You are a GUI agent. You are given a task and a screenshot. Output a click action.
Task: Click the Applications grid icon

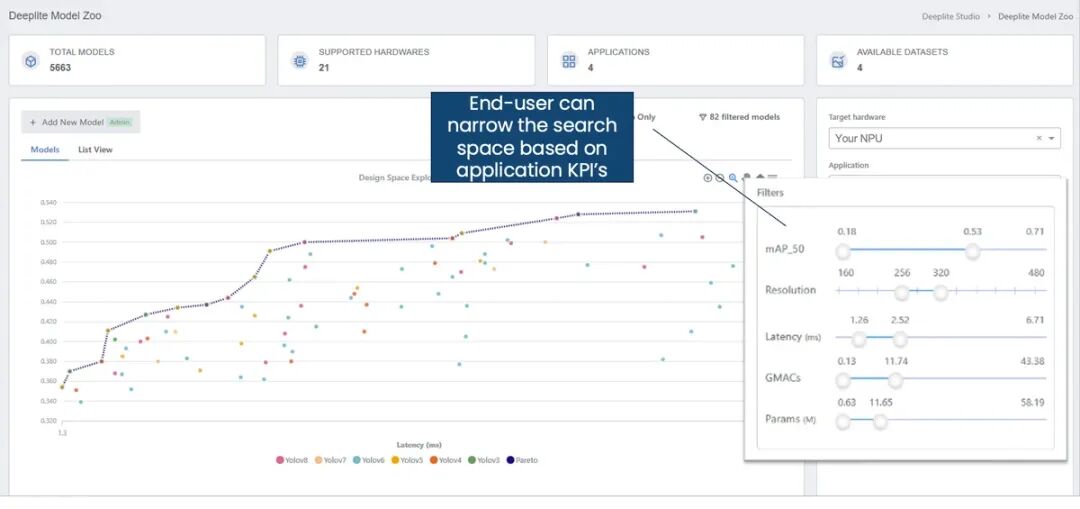point(569,61)
